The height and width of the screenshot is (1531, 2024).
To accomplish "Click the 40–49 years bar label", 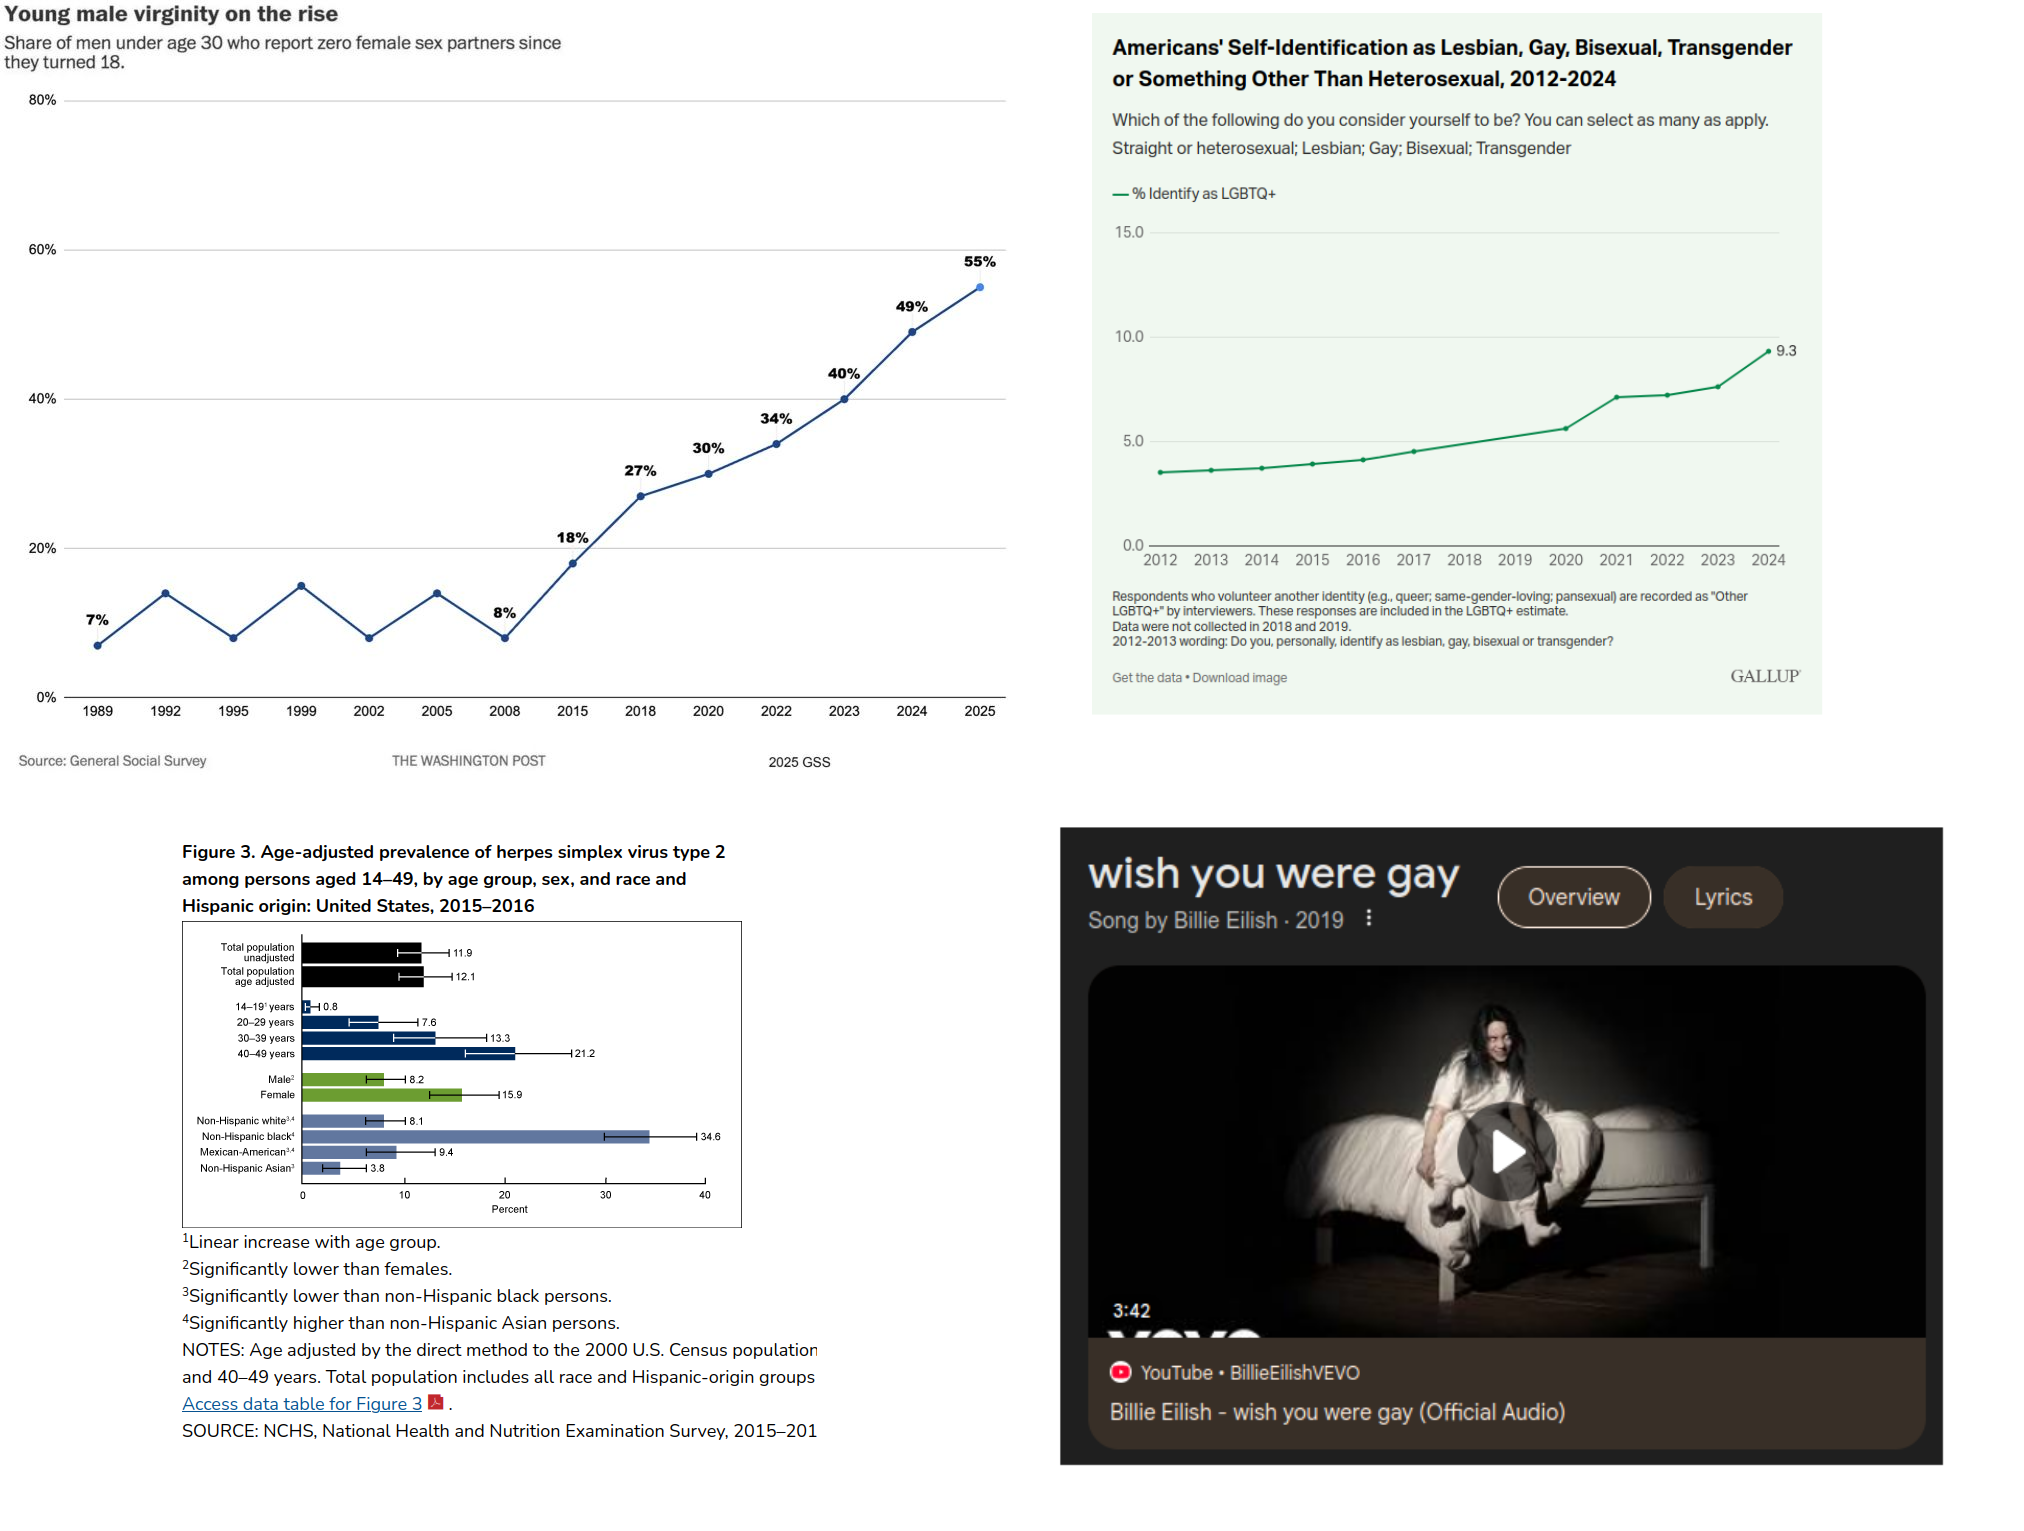I will point(266,1054).
